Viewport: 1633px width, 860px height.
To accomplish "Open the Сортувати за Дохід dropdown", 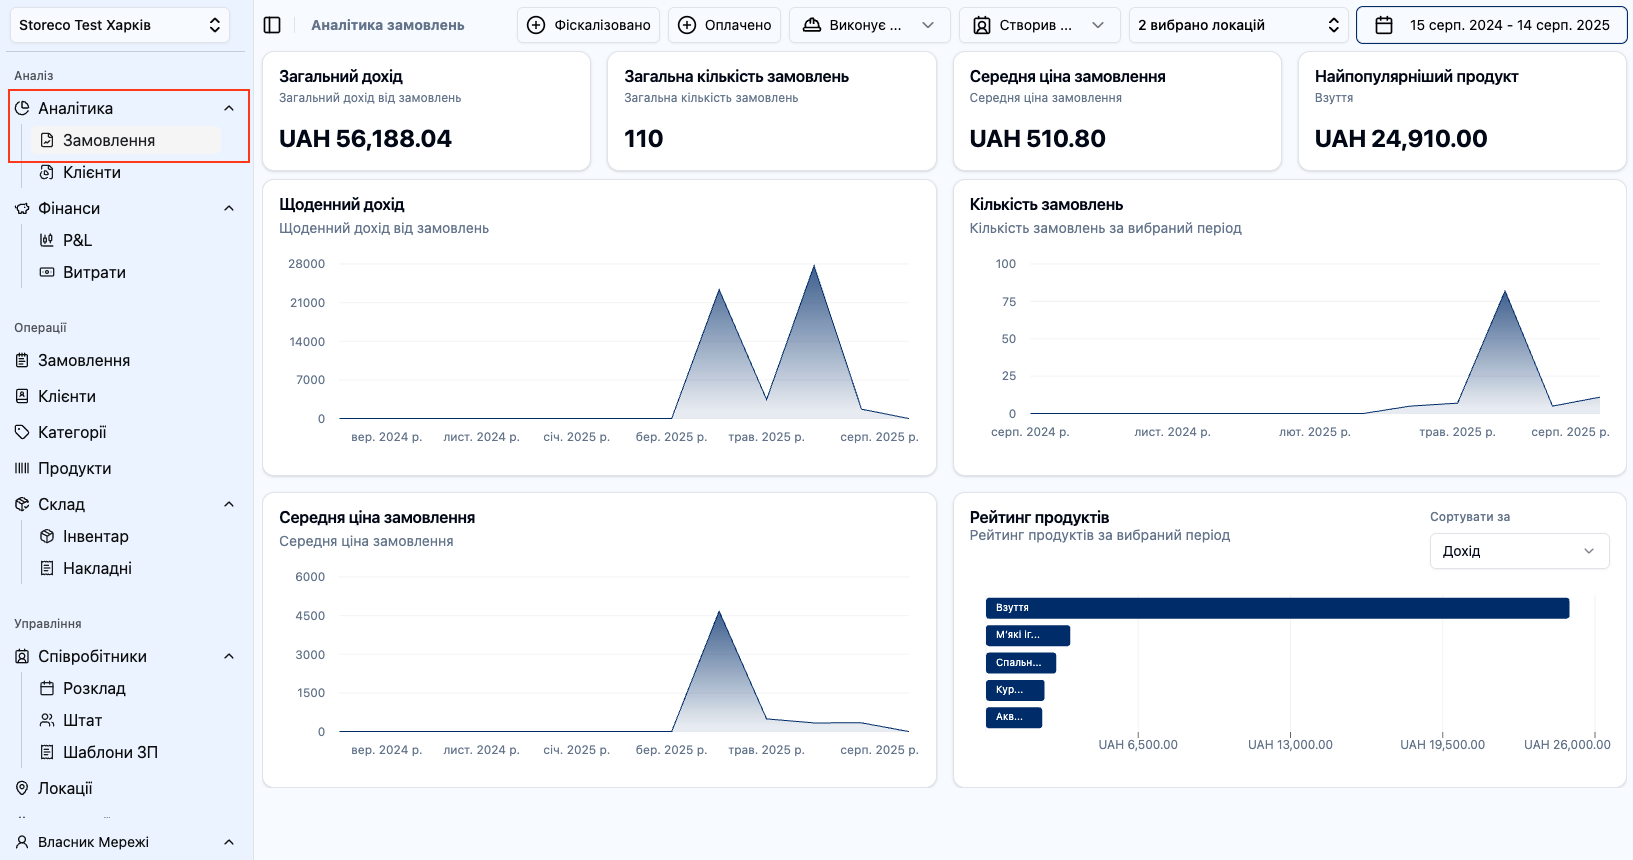I will click(1518, 551).
